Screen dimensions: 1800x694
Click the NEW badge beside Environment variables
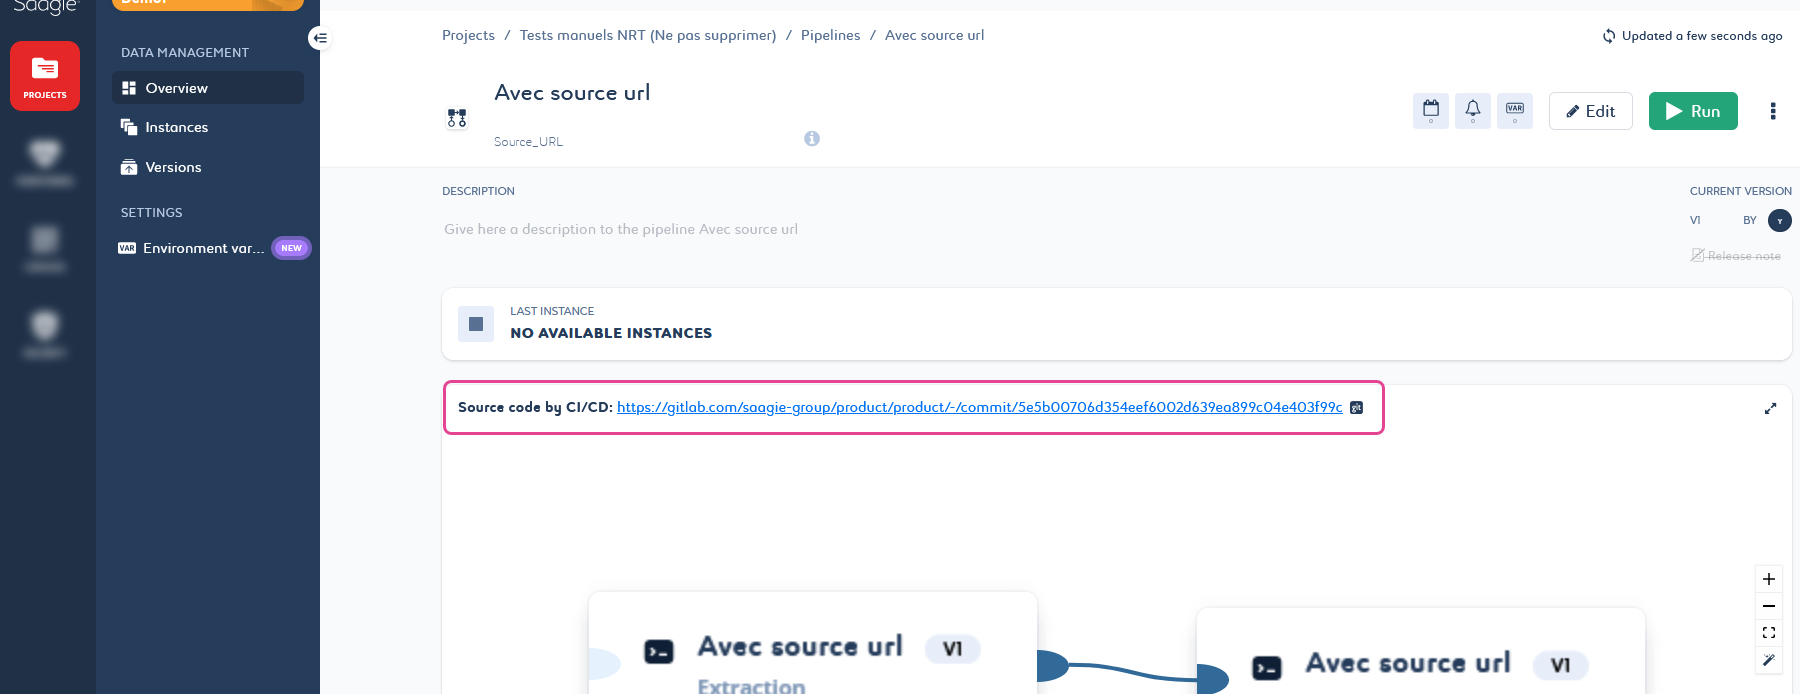[291, 248]
